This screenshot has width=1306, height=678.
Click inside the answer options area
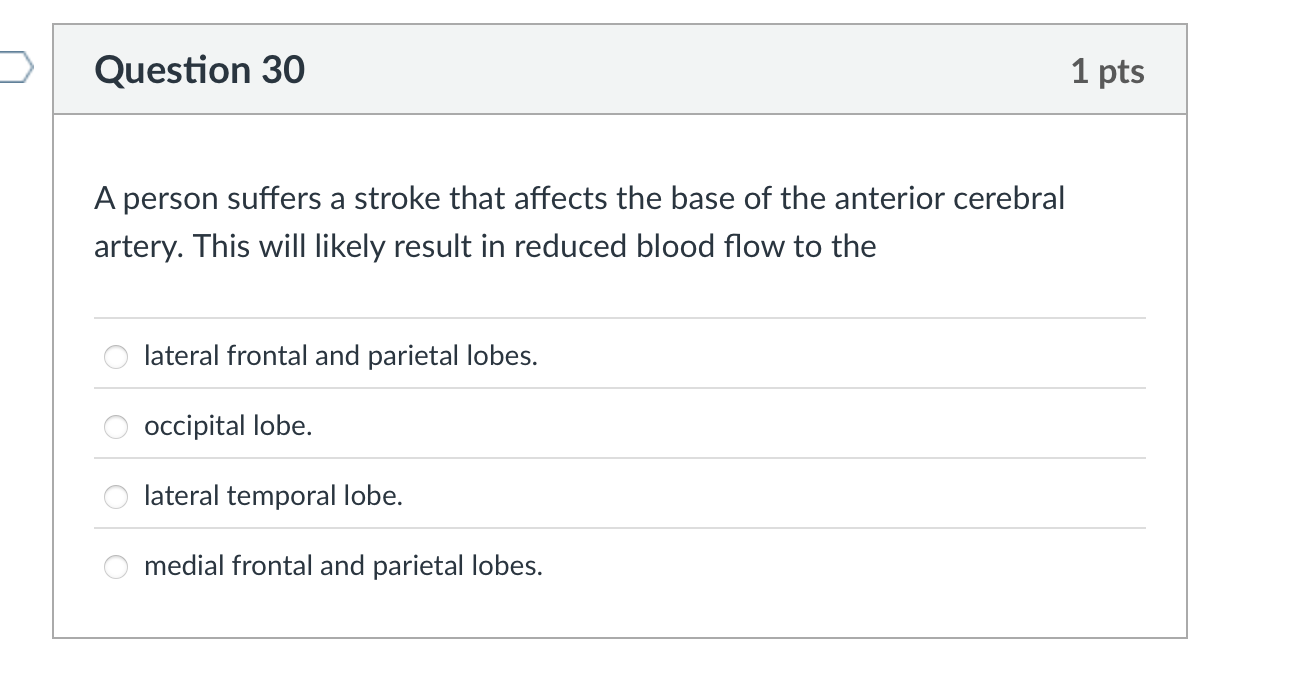tap(620, 460)
